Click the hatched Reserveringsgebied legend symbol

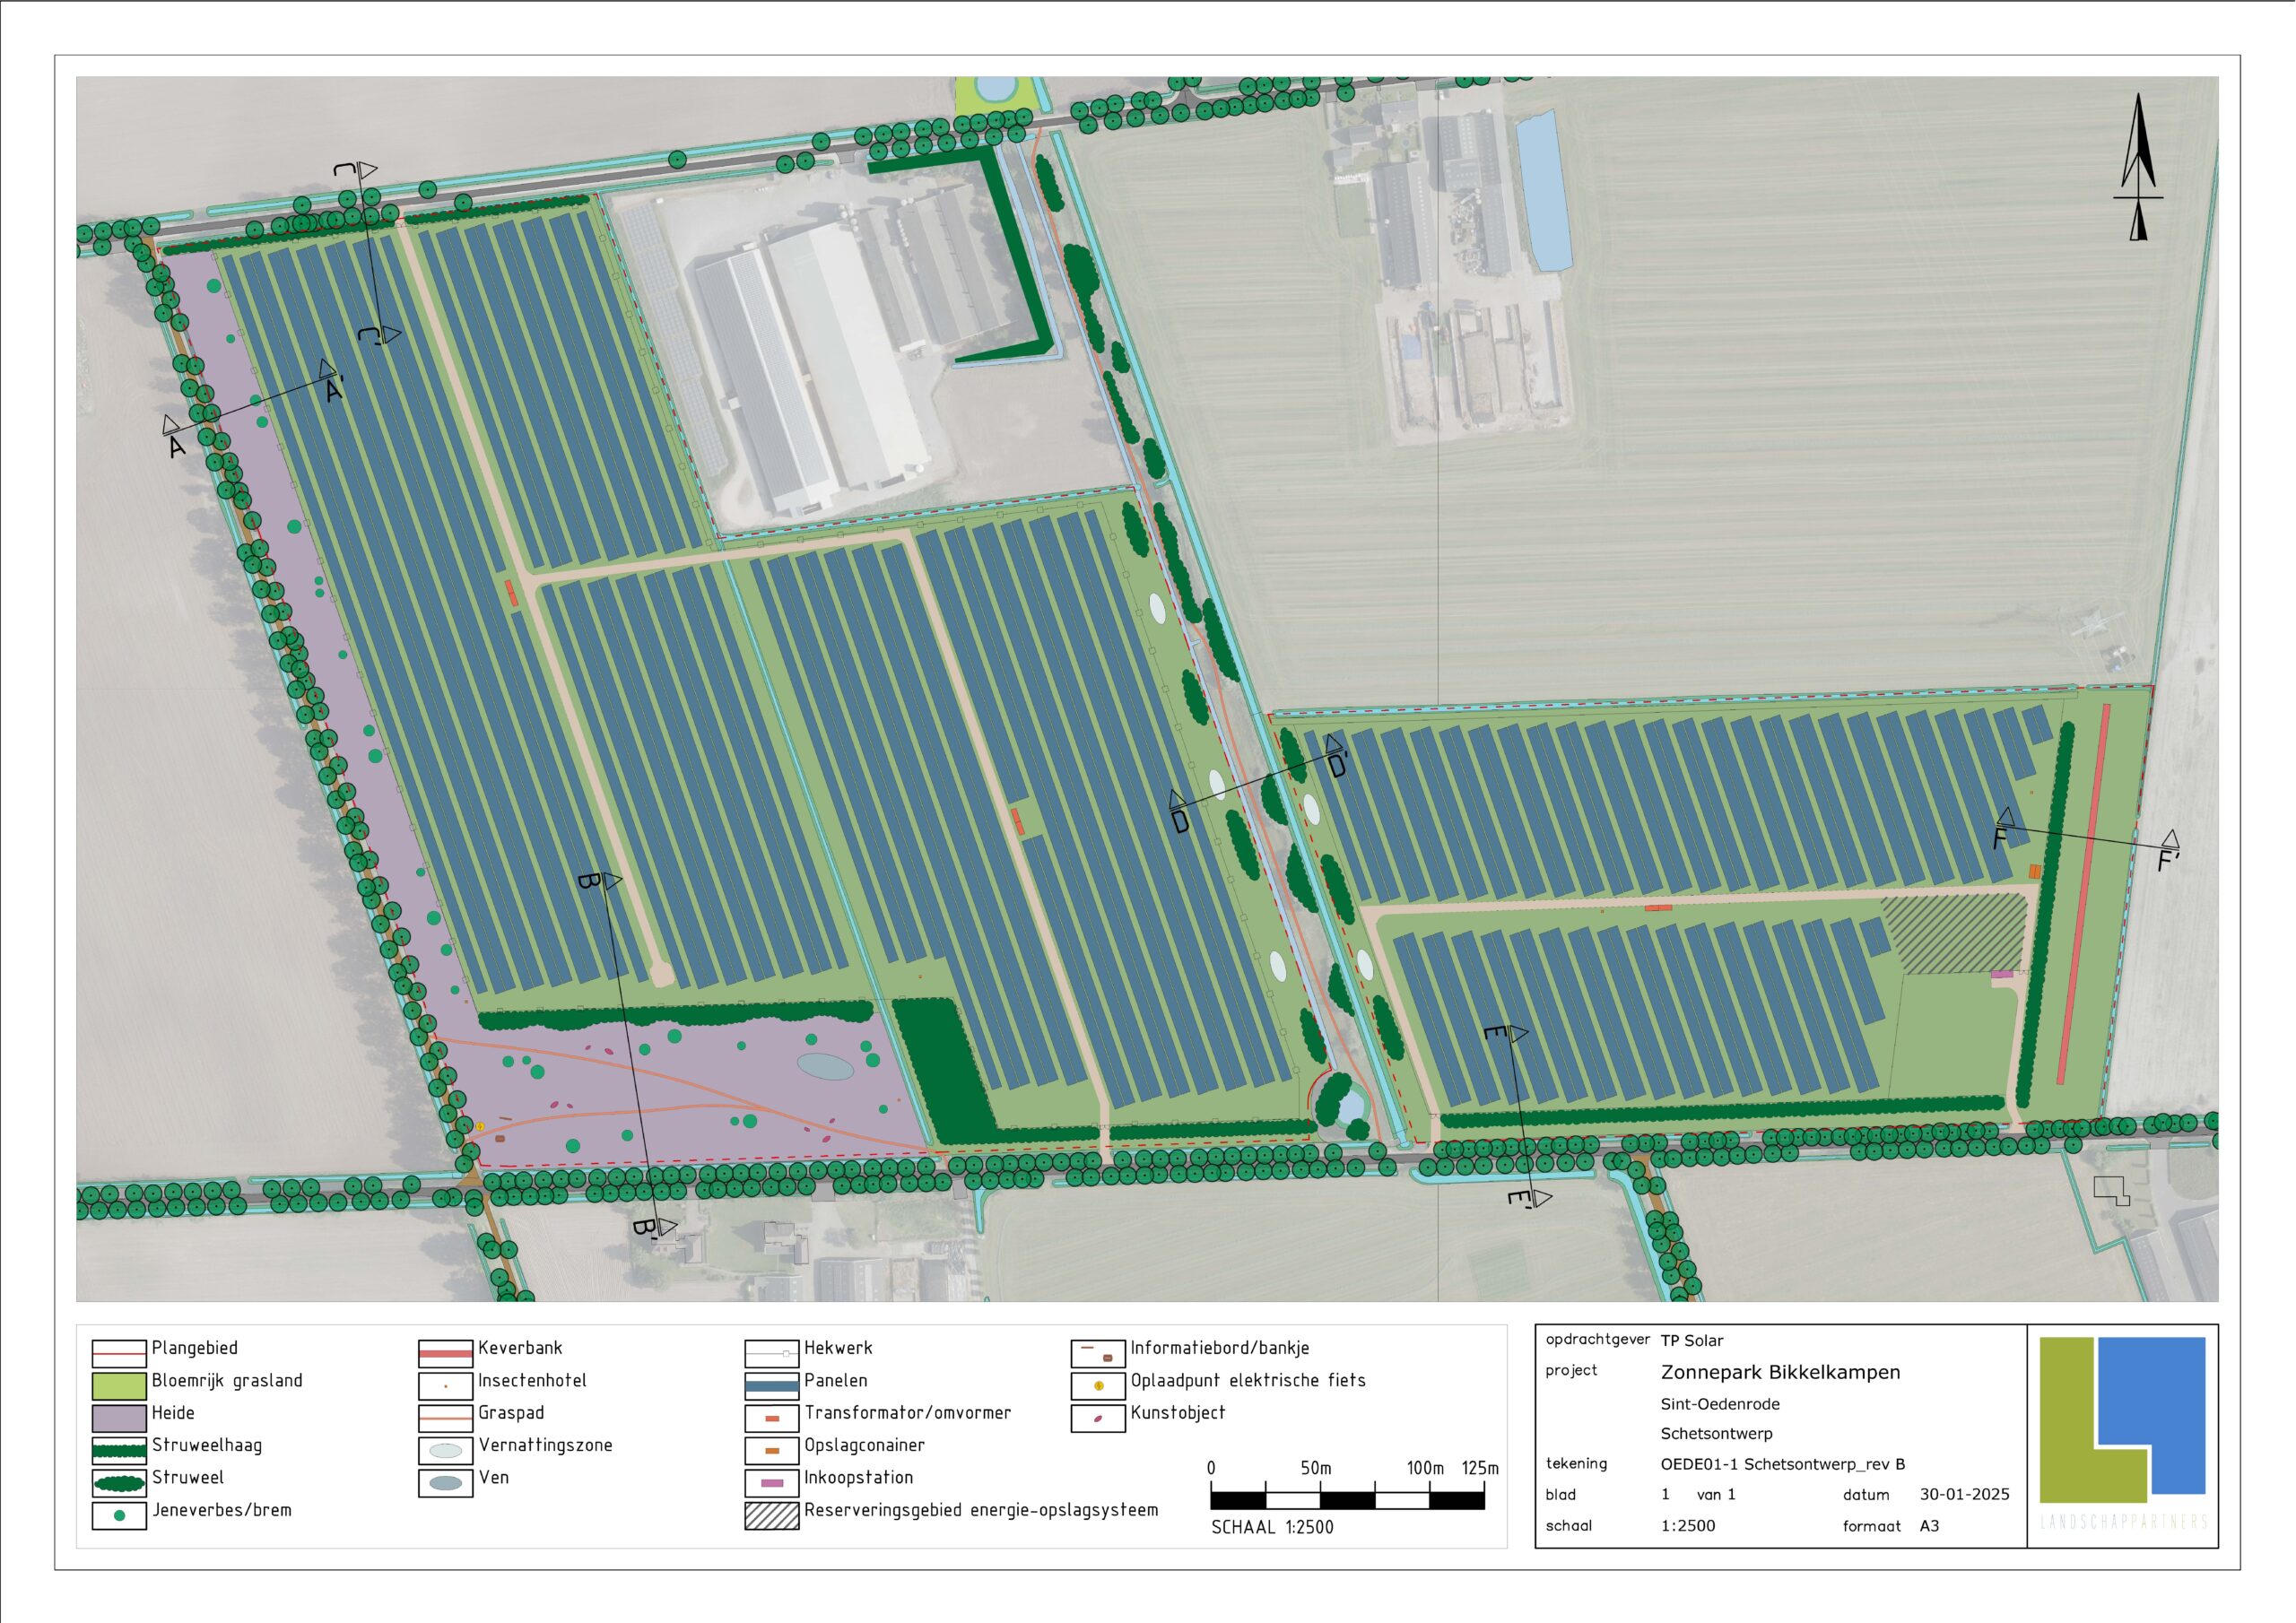coord(772,1516)
